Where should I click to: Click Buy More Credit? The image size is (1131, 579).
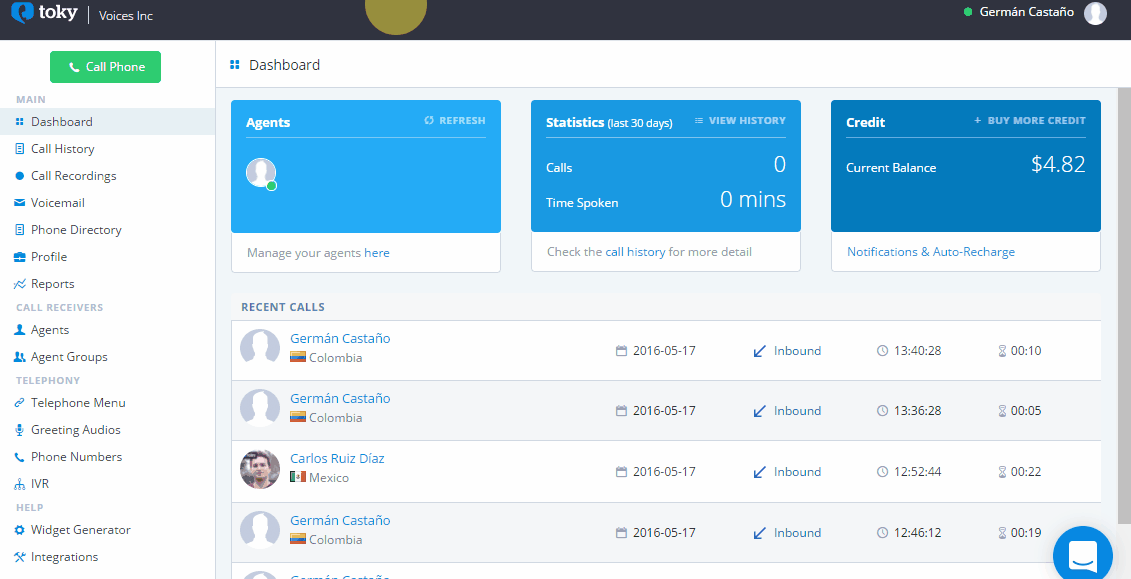(x=1029, y=120)
